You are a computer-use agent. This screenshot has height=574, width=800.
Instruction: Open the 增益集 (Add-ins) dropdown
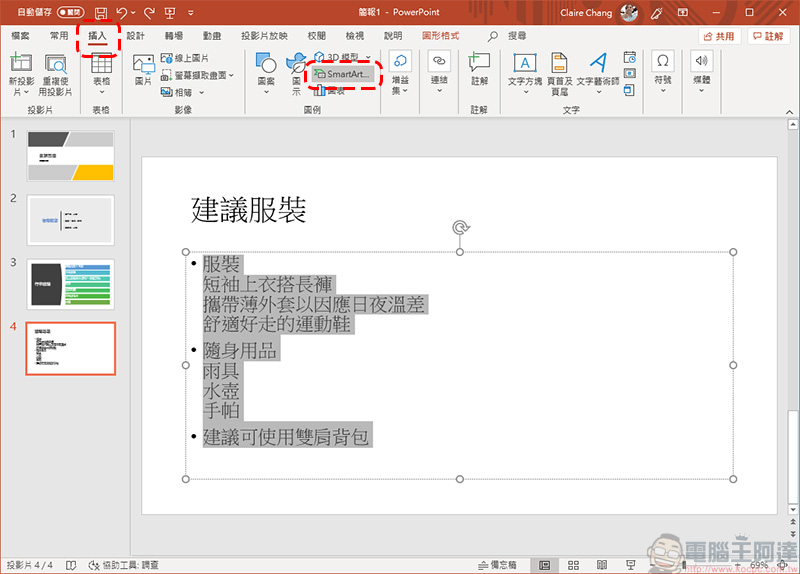pyautogui.click(x=400, y=74)
